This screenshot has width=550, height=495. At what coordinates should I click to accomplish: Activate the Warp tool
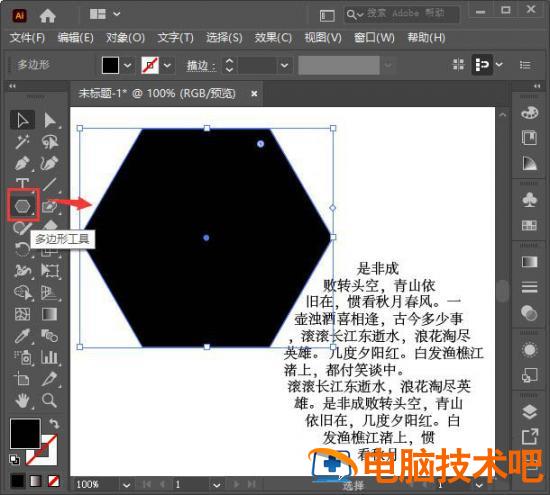click(22, 271)
